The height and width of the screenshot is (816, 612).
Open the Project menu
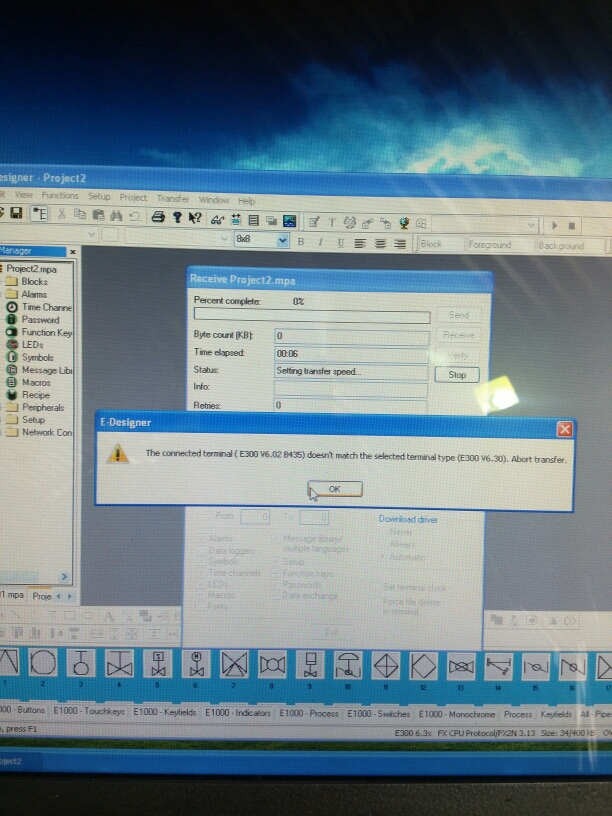click(133, 198)
